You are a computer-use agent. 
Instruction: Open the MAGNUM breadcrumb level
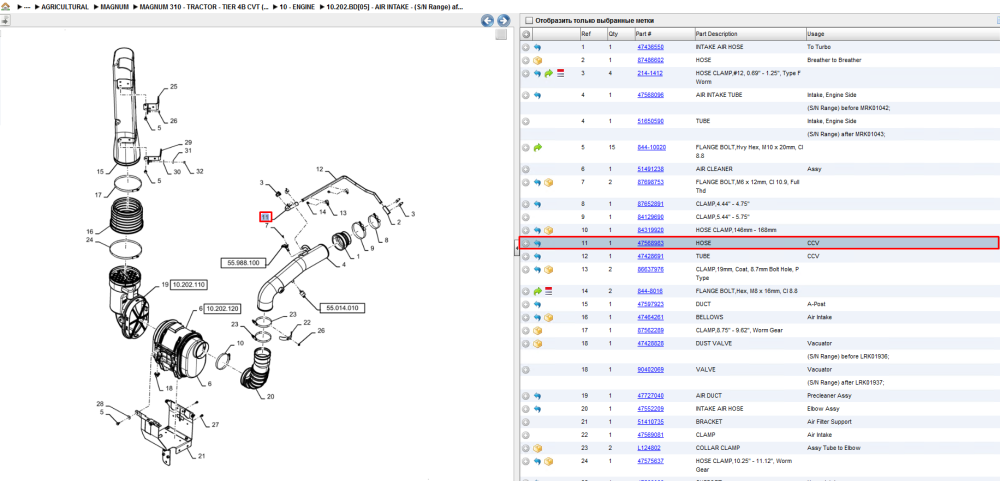[x=115, y=7]
